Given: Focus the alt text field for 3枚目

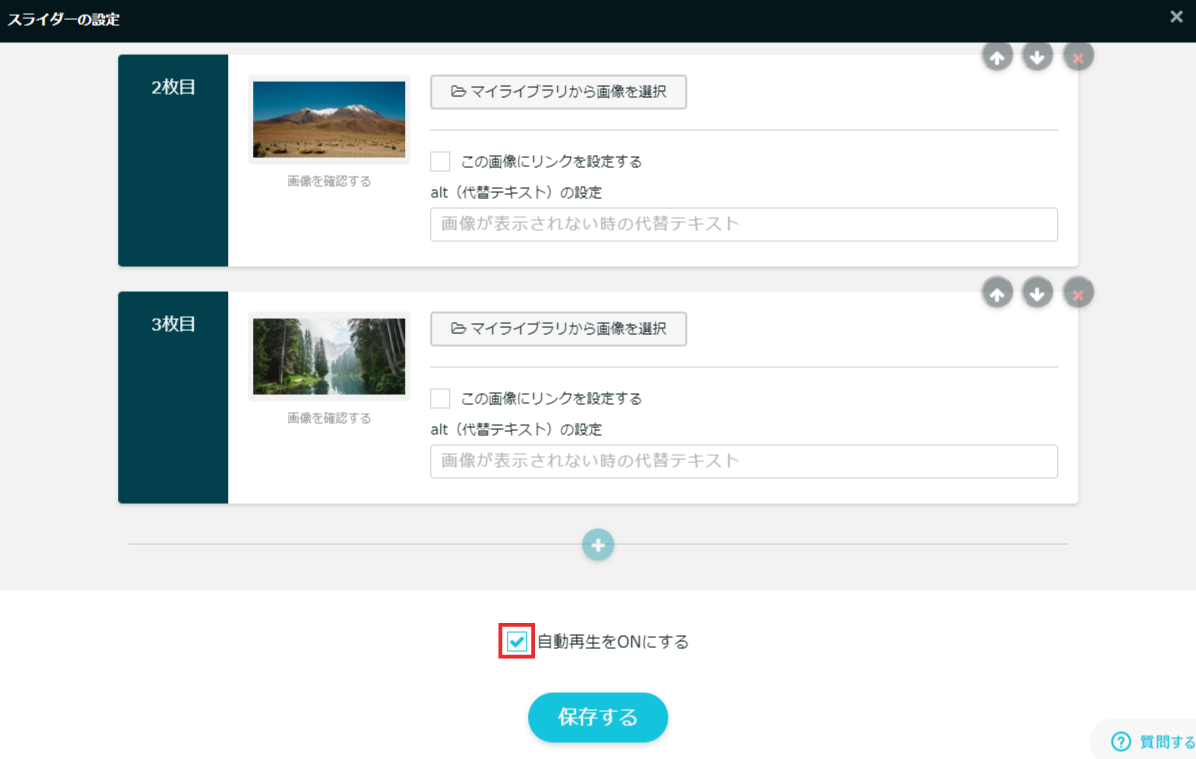Looking at the screenshot, I should 744,462.
